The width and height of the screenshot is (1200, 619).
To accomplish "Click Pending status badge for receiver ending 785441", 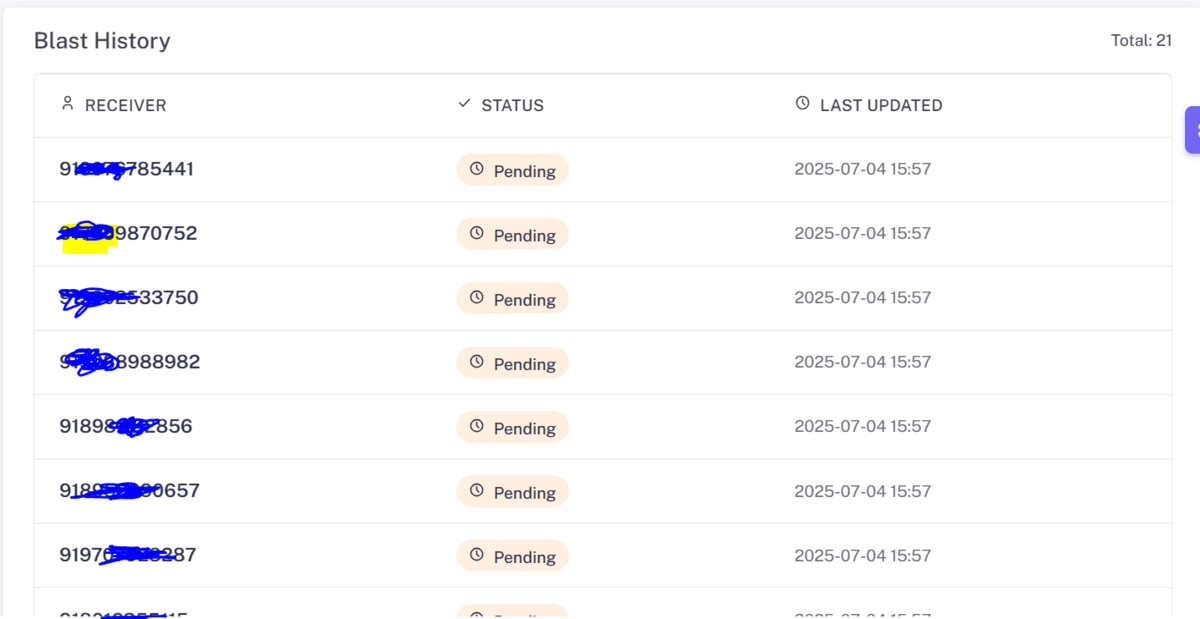I will click(x=513, y=170).
